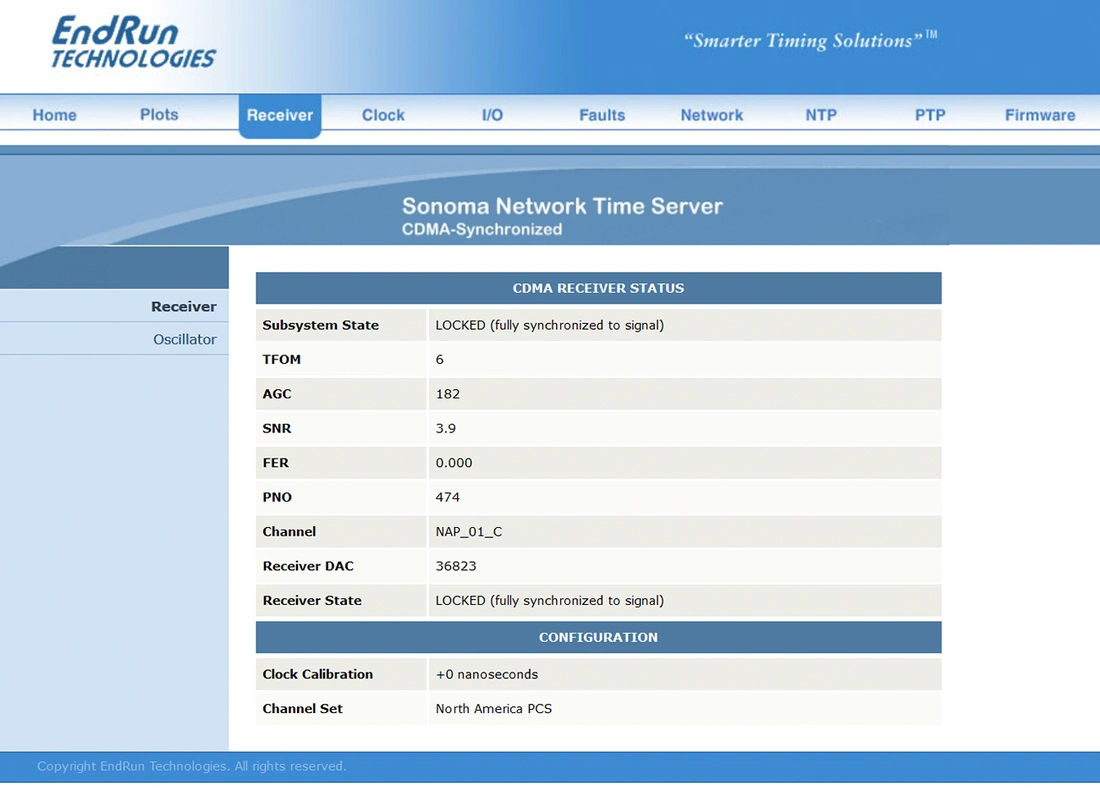Select the Receiver State LOCKED value

[x=549, y=600]
